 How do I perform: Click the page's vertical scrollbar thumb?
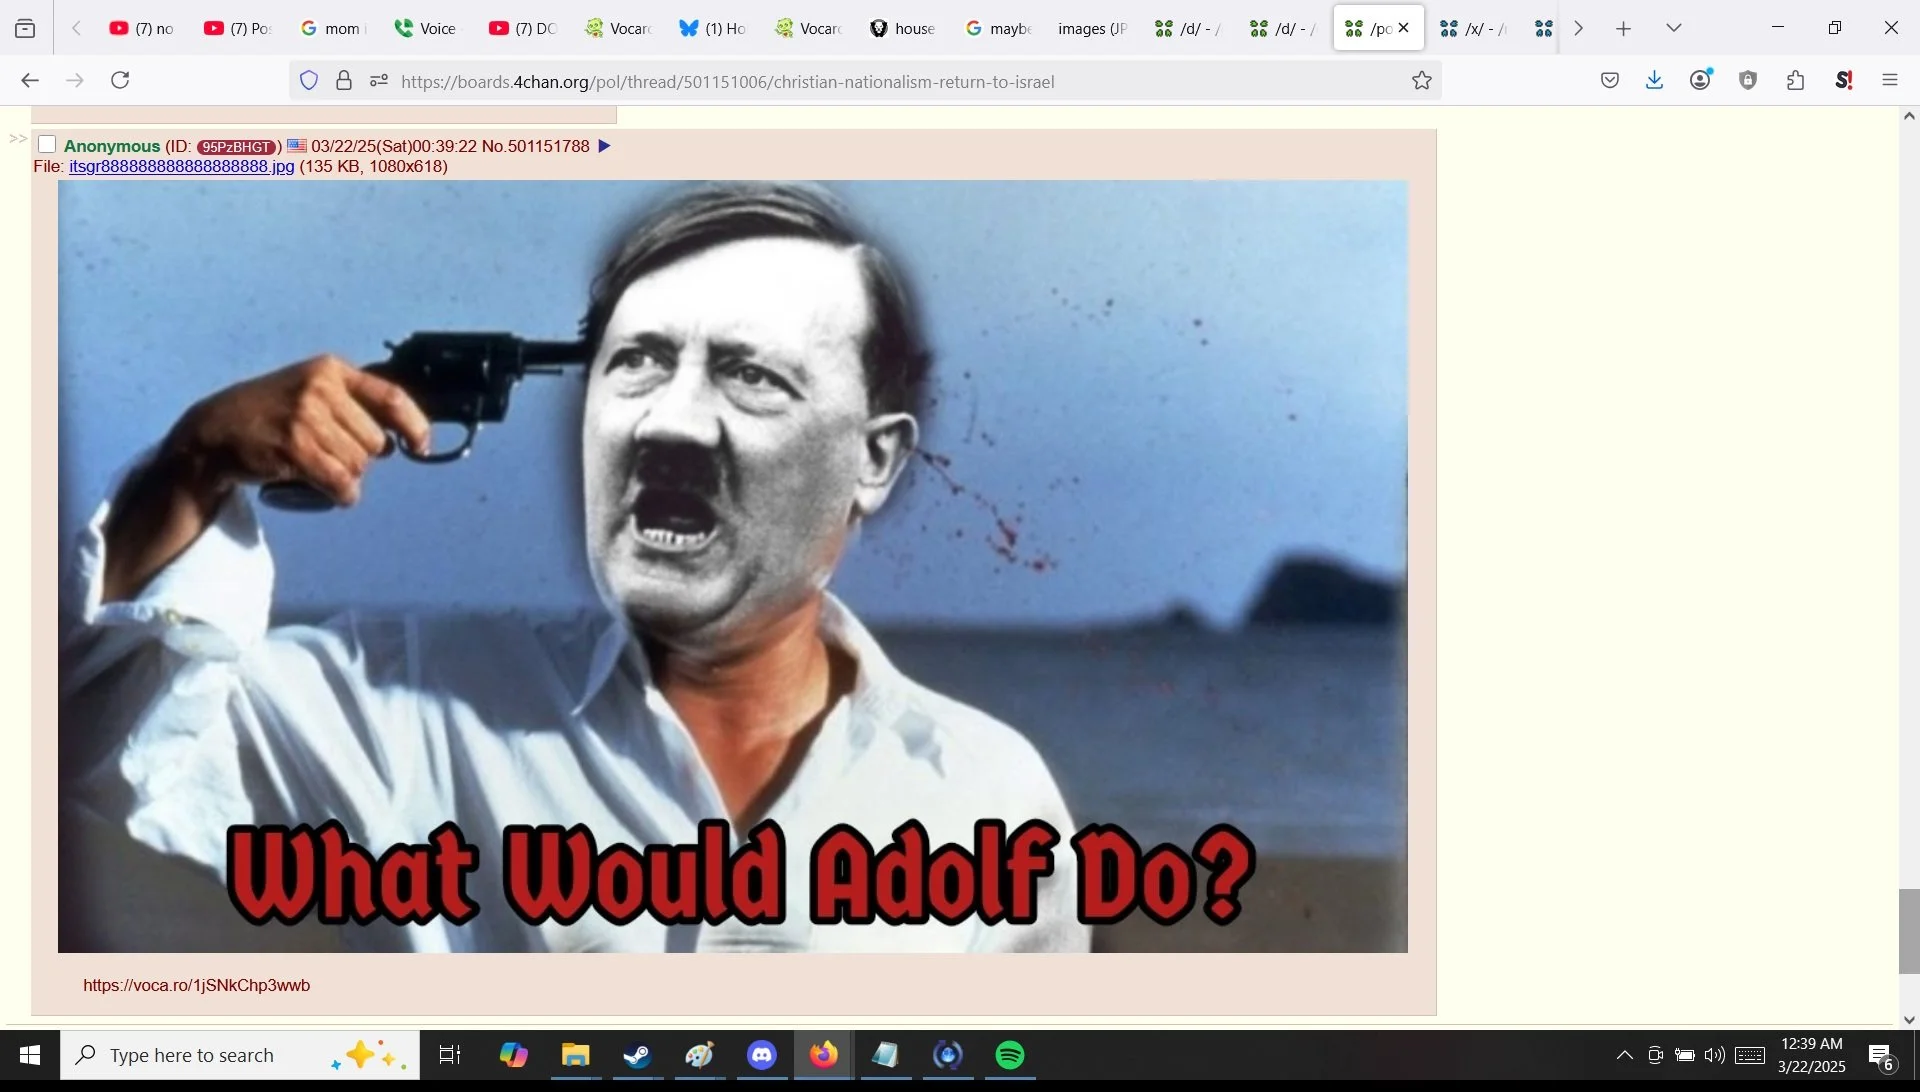coord(1909,930)
